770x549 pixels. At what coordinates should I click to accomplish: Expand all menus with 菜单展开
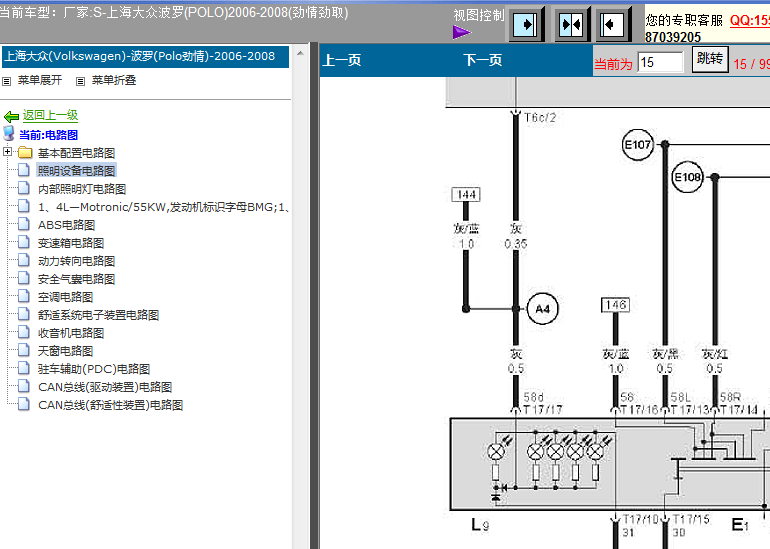click(x=40, y=80)
